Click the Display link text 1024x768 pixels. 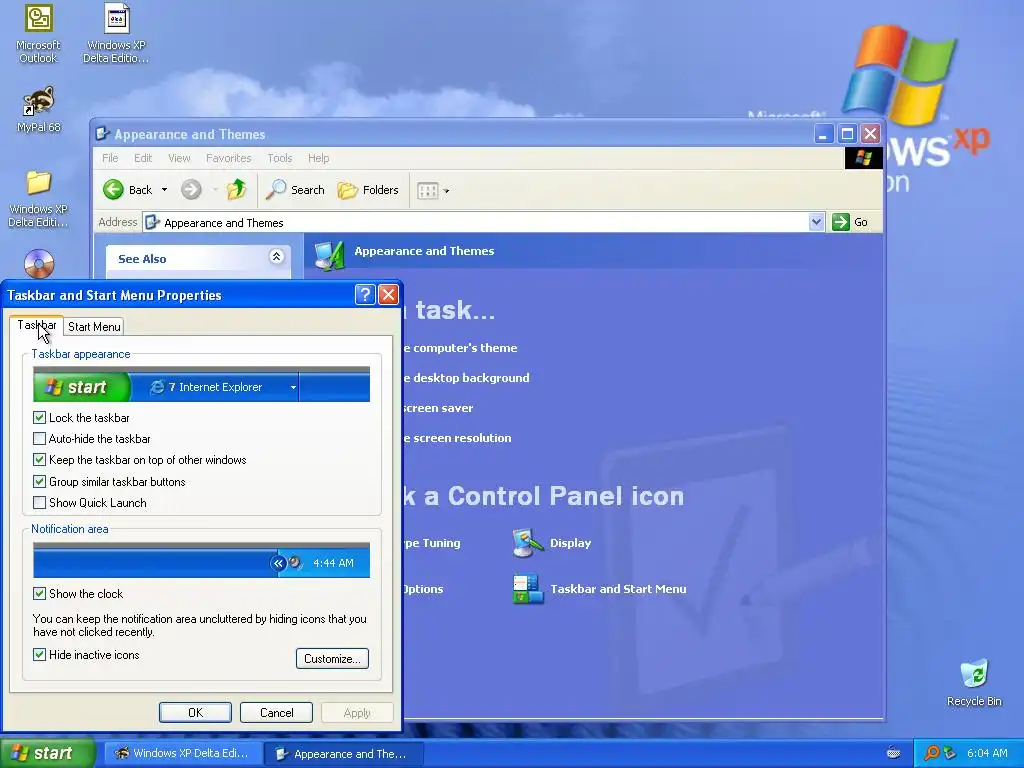click(x=570, y=543)
